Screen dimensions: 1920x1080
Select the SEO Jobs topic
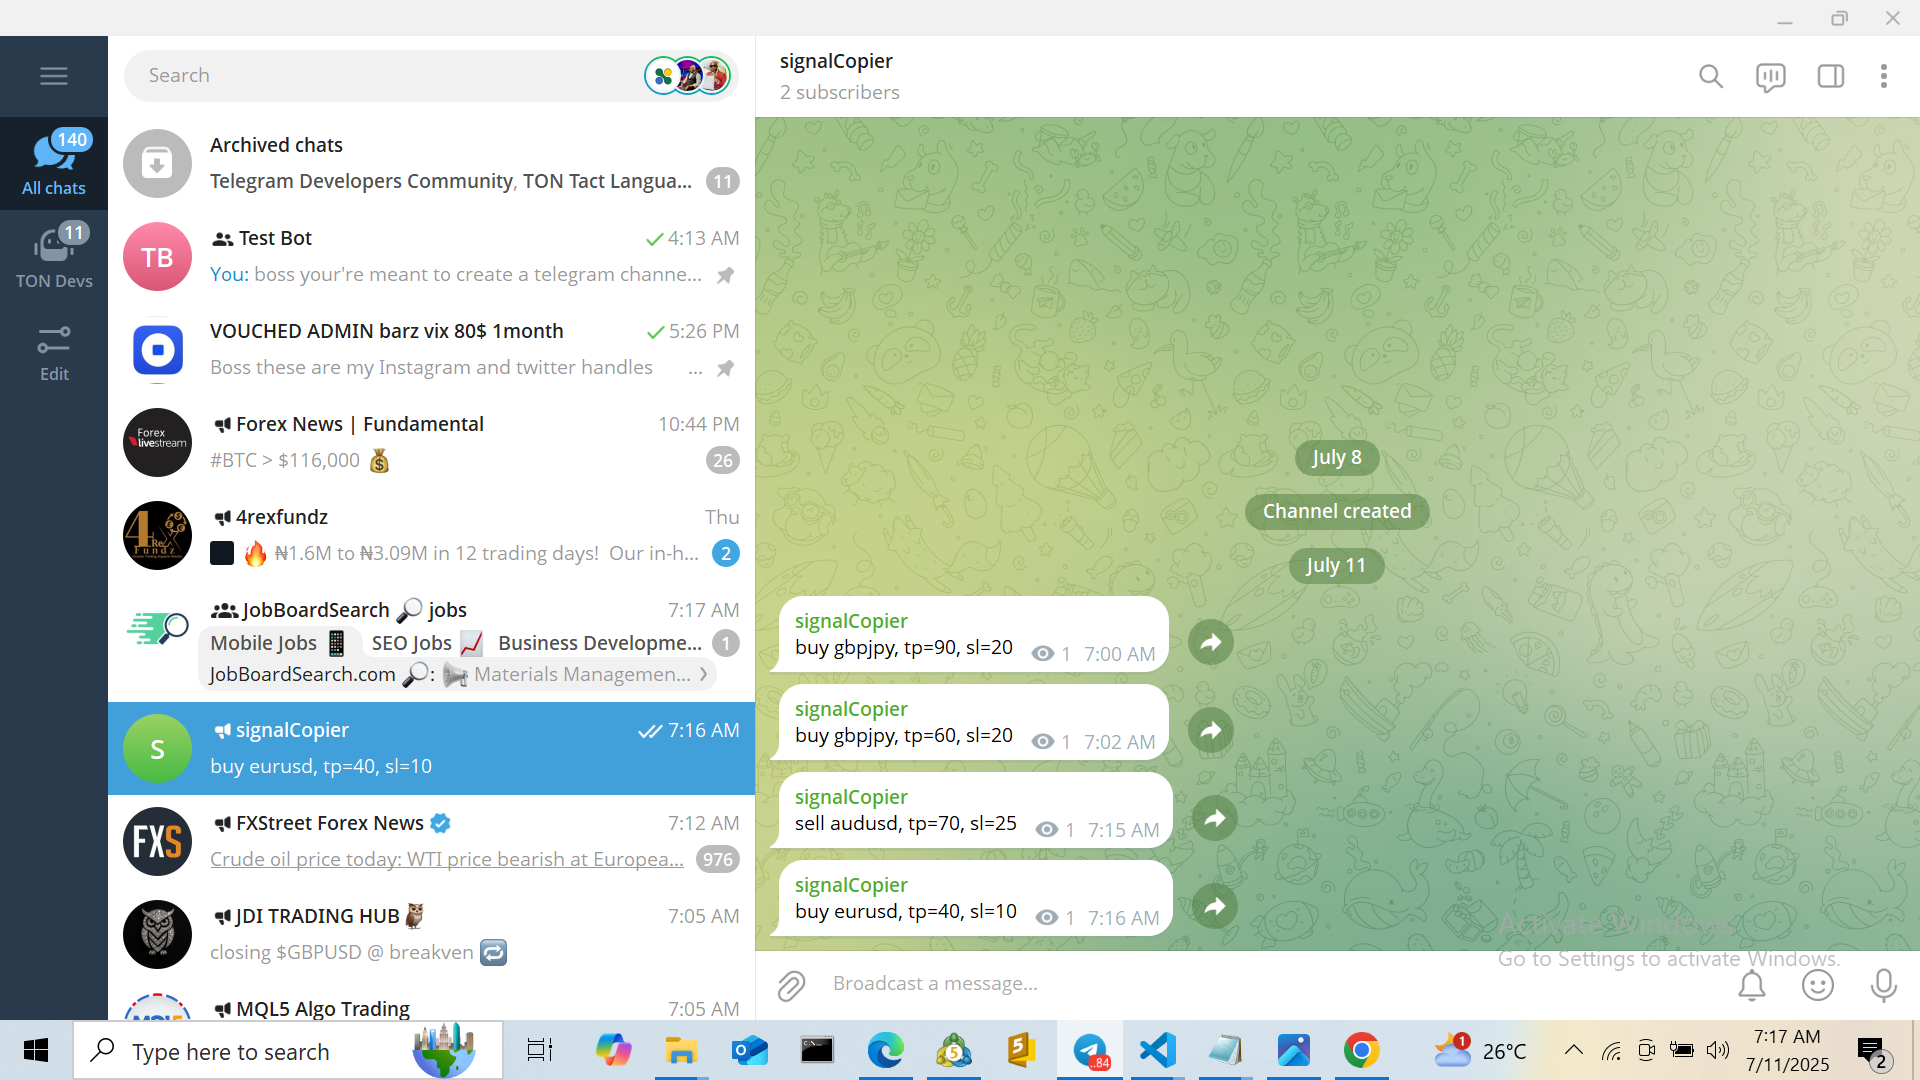coord(428,643)
